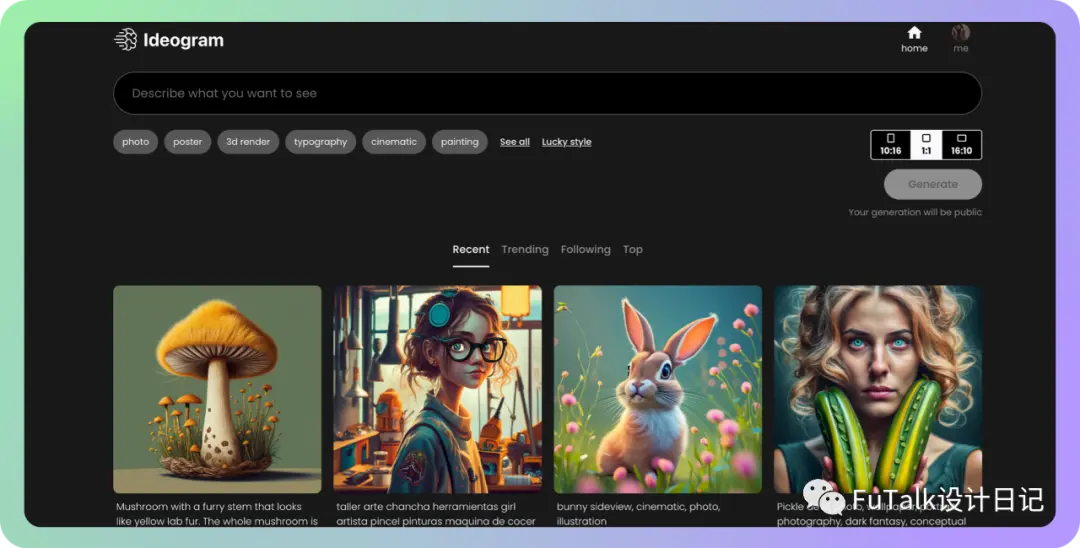Select the 16:10 landscape aspect ratio
This screenshot has width=1080, height=548.
[x=962, y=145]
